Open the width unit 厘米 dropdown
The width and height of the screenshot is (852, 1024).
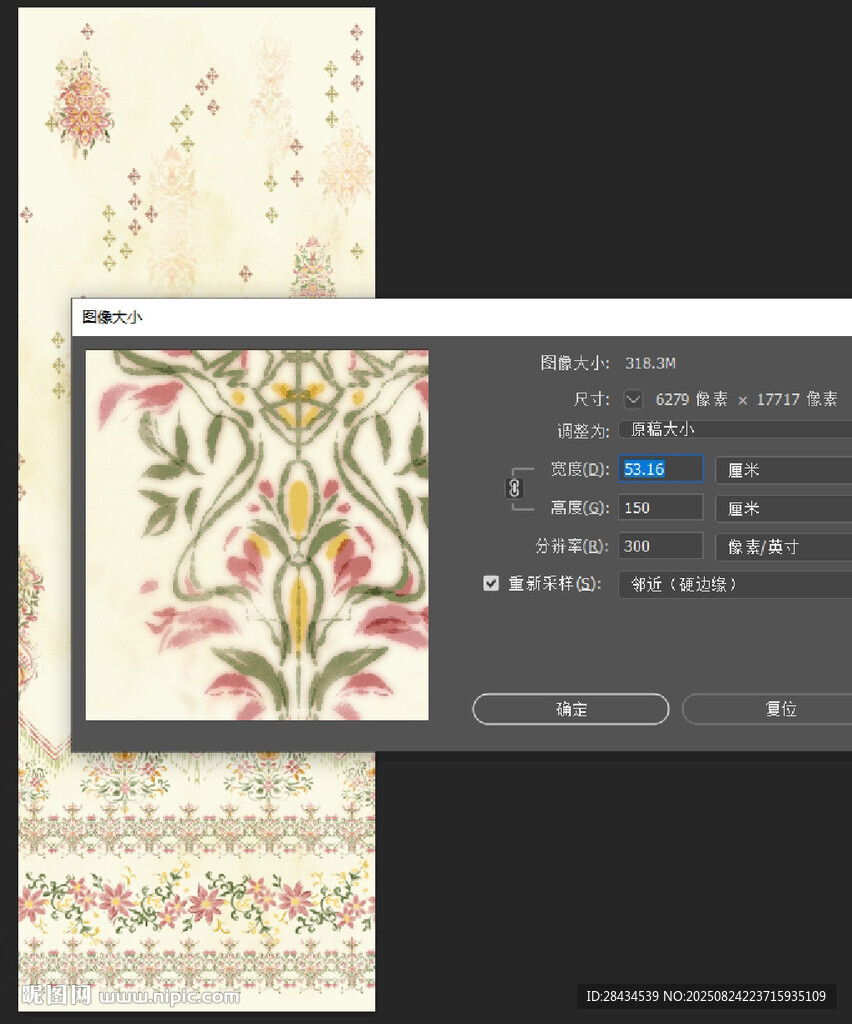783,470
